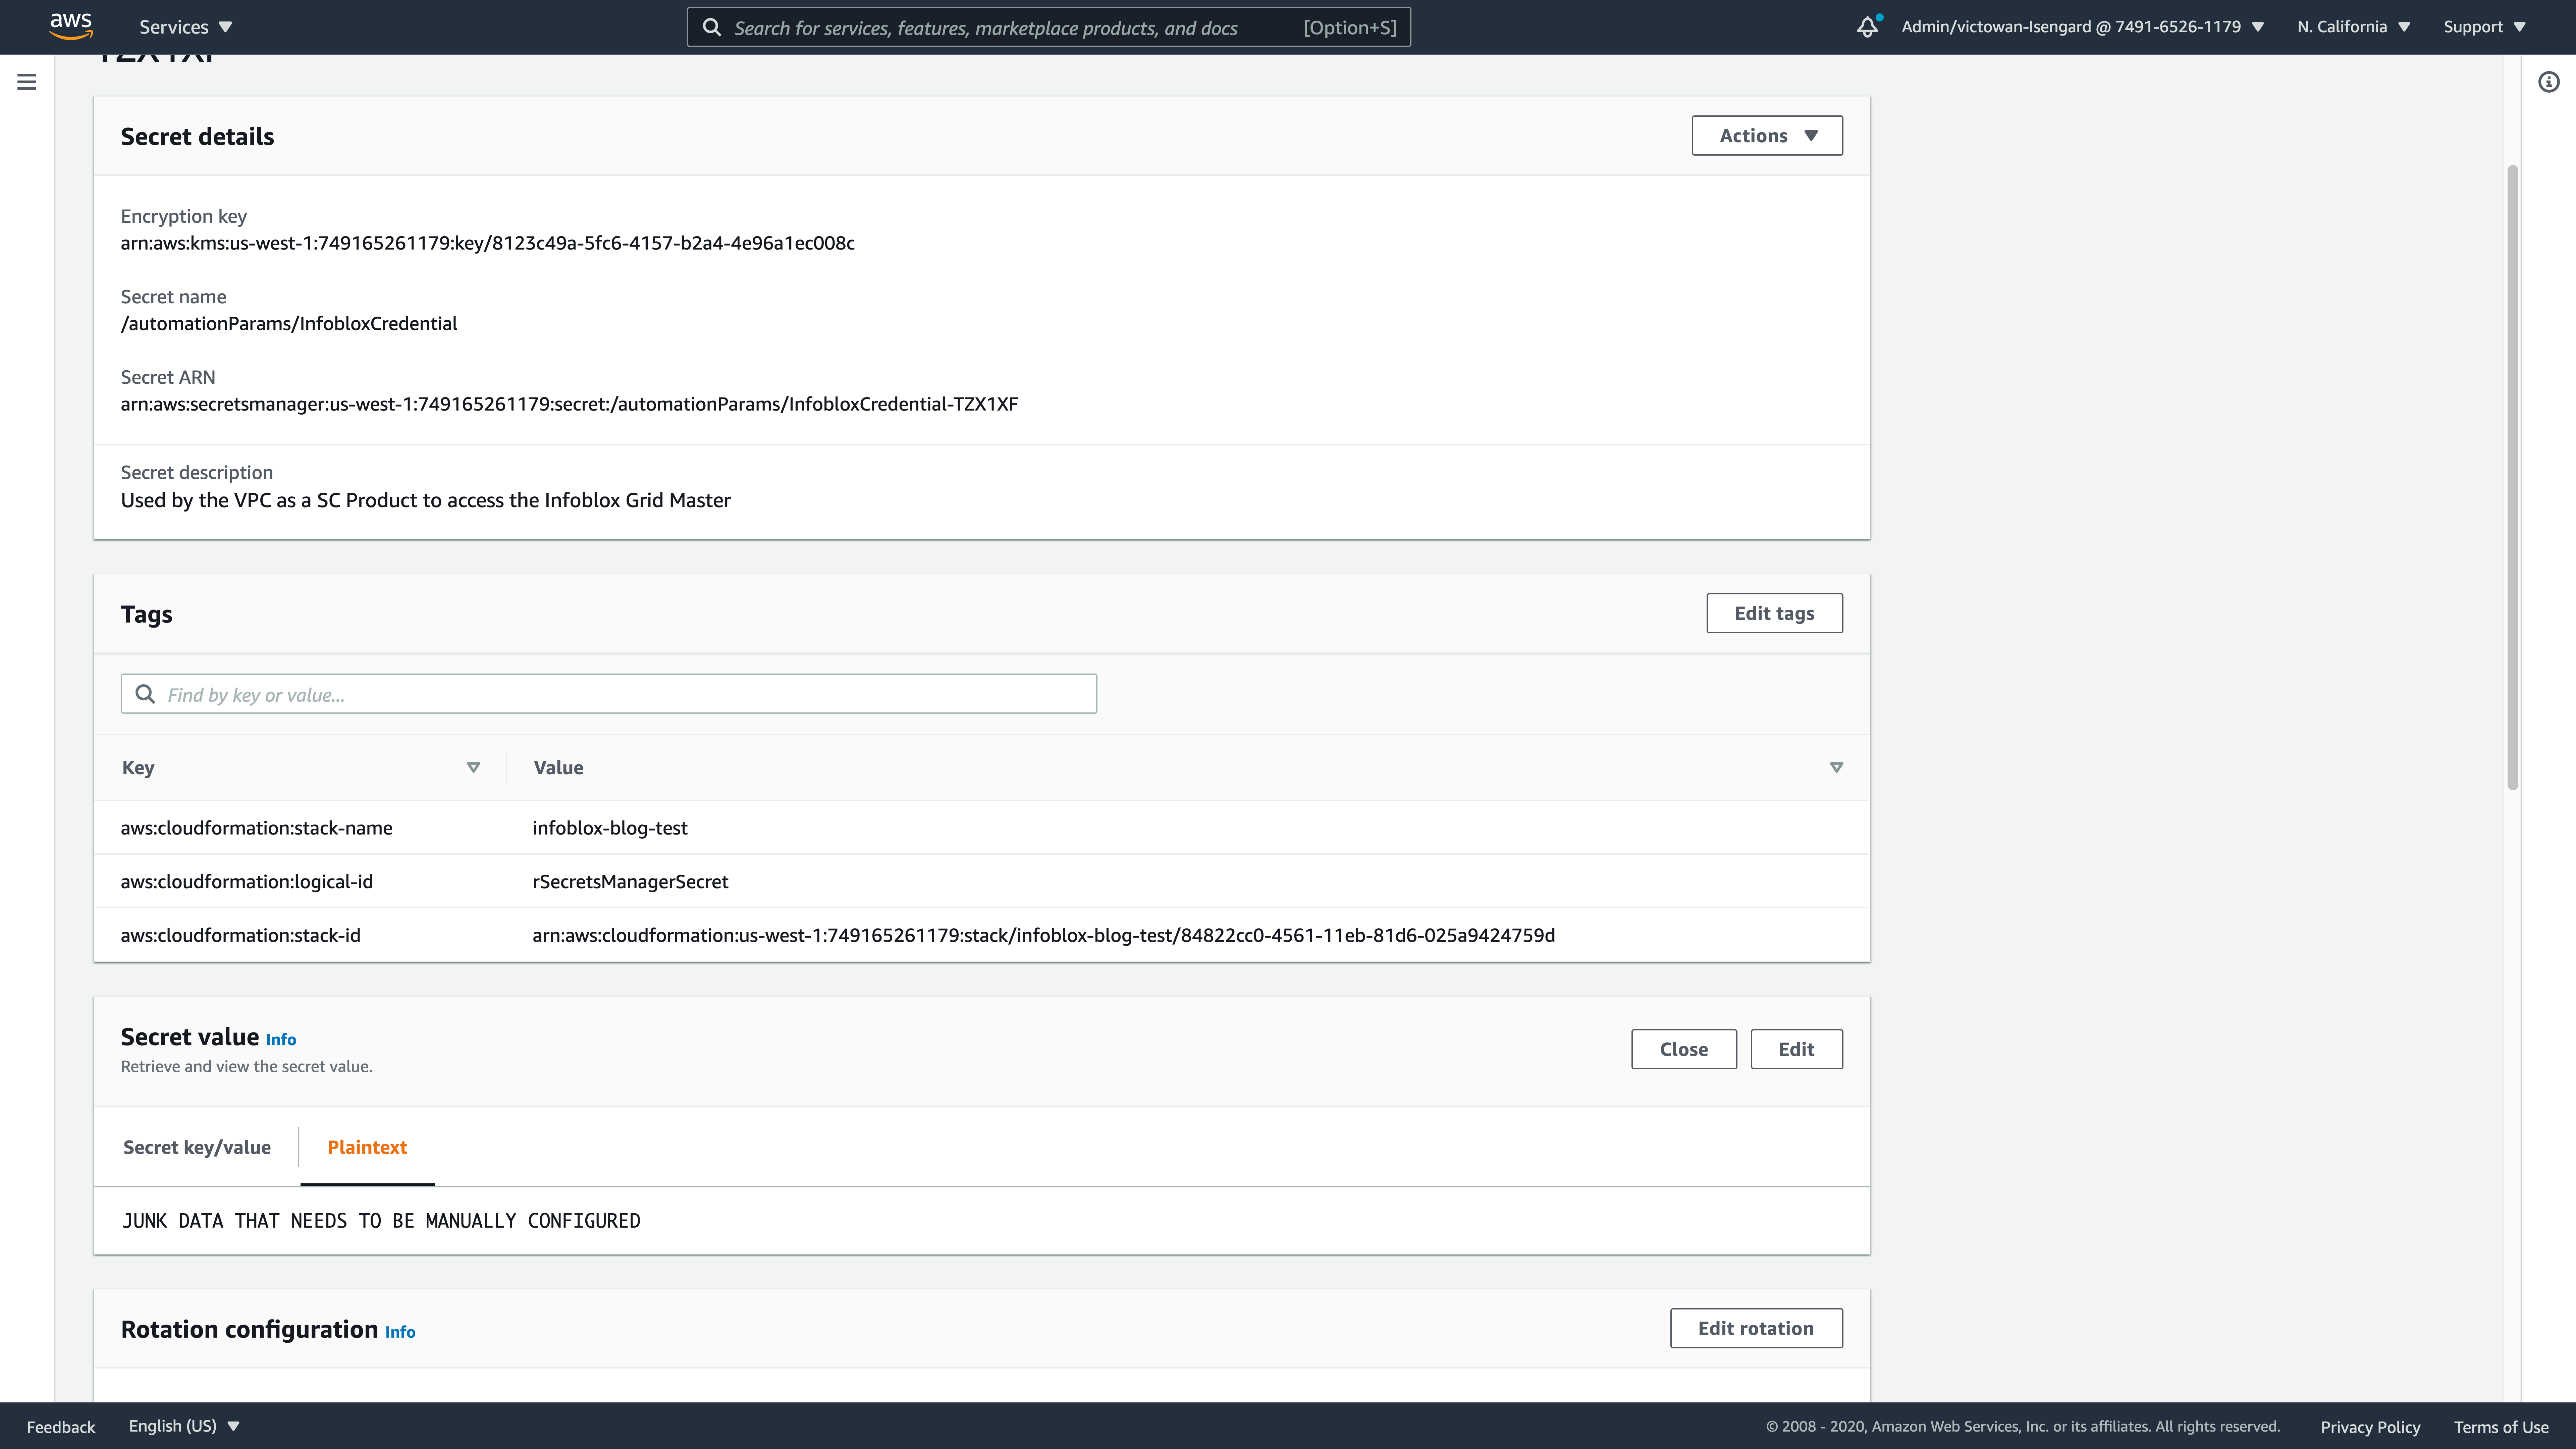Open the account Admin/victowan-Isengard dropdown

point(2083,27)
